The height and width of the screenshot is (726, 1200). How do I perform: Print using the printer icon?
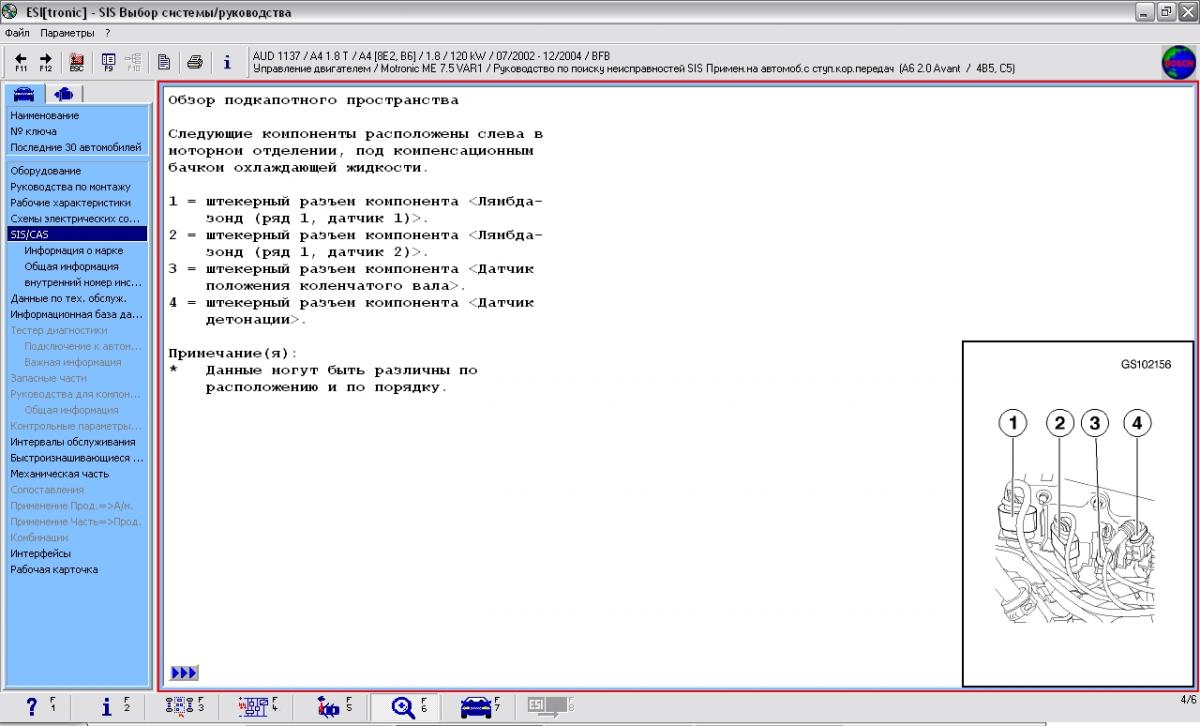click(195, 62)
